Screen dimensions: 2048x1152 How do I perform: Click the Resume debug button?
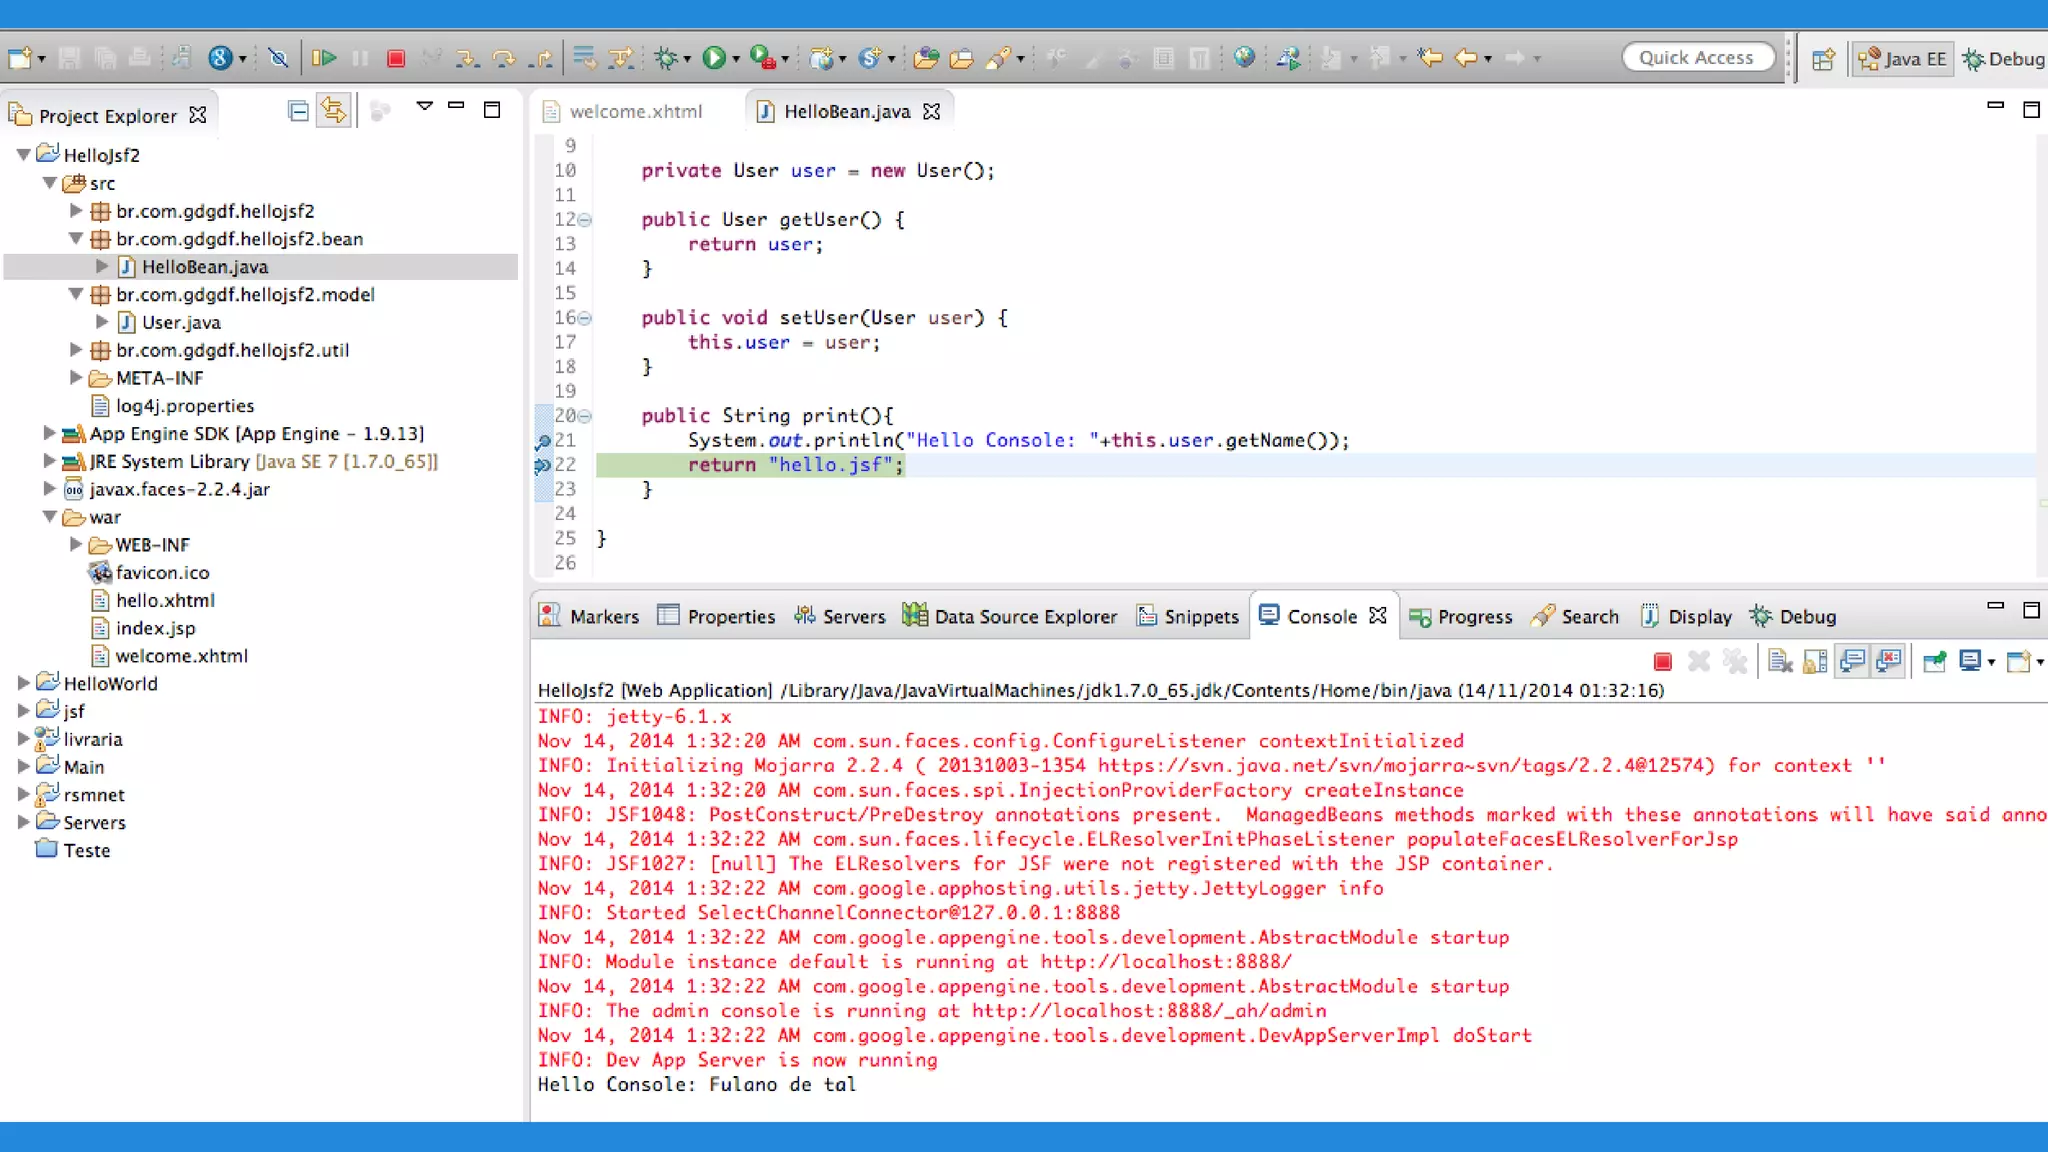pos(323,58)
